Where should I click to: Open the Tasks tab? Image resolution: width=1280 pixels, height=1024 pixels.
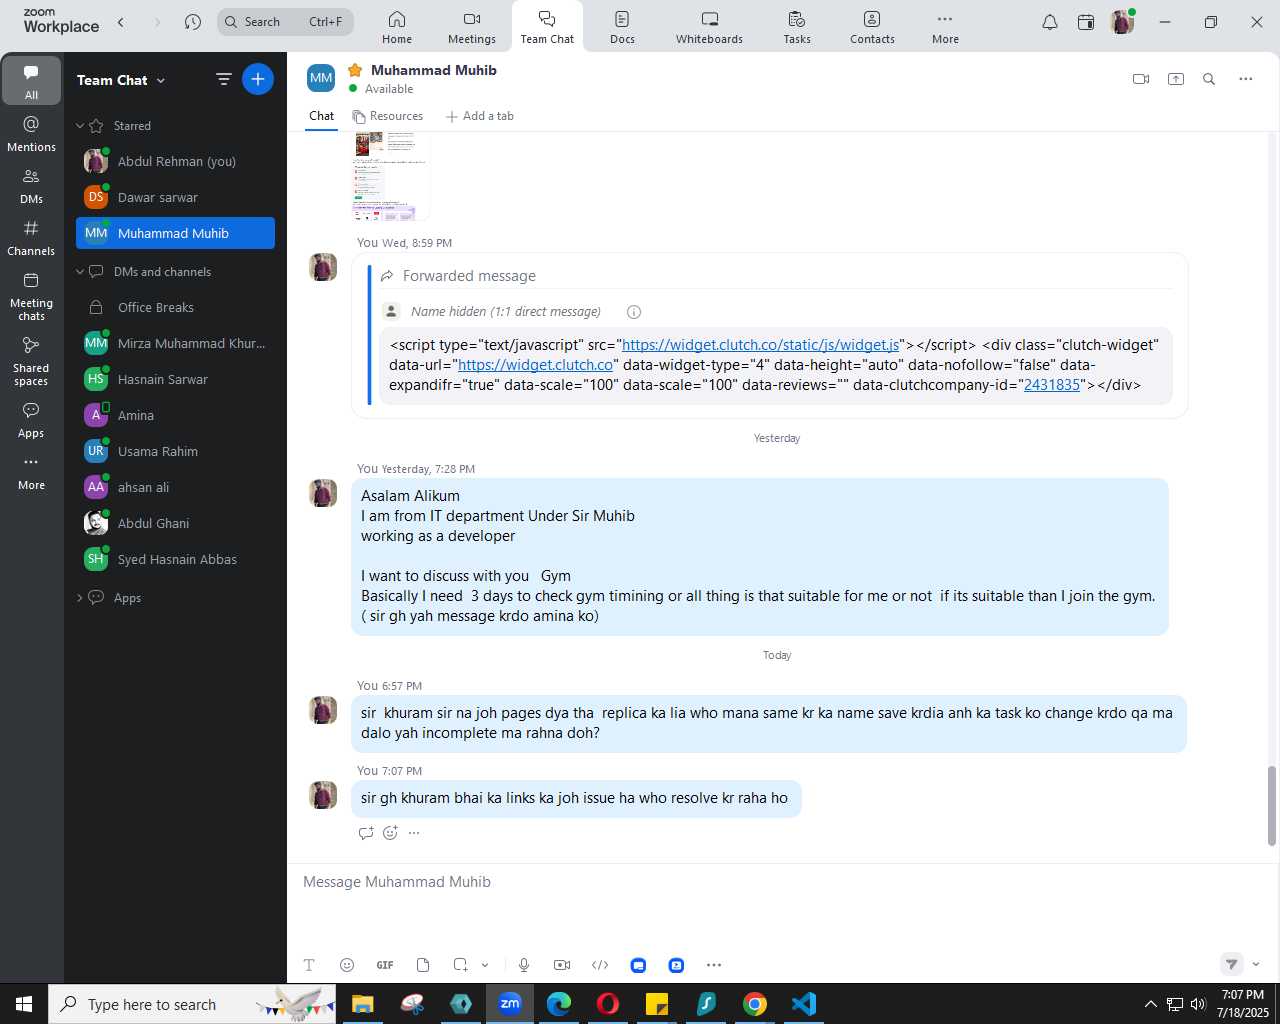[797, 27]
